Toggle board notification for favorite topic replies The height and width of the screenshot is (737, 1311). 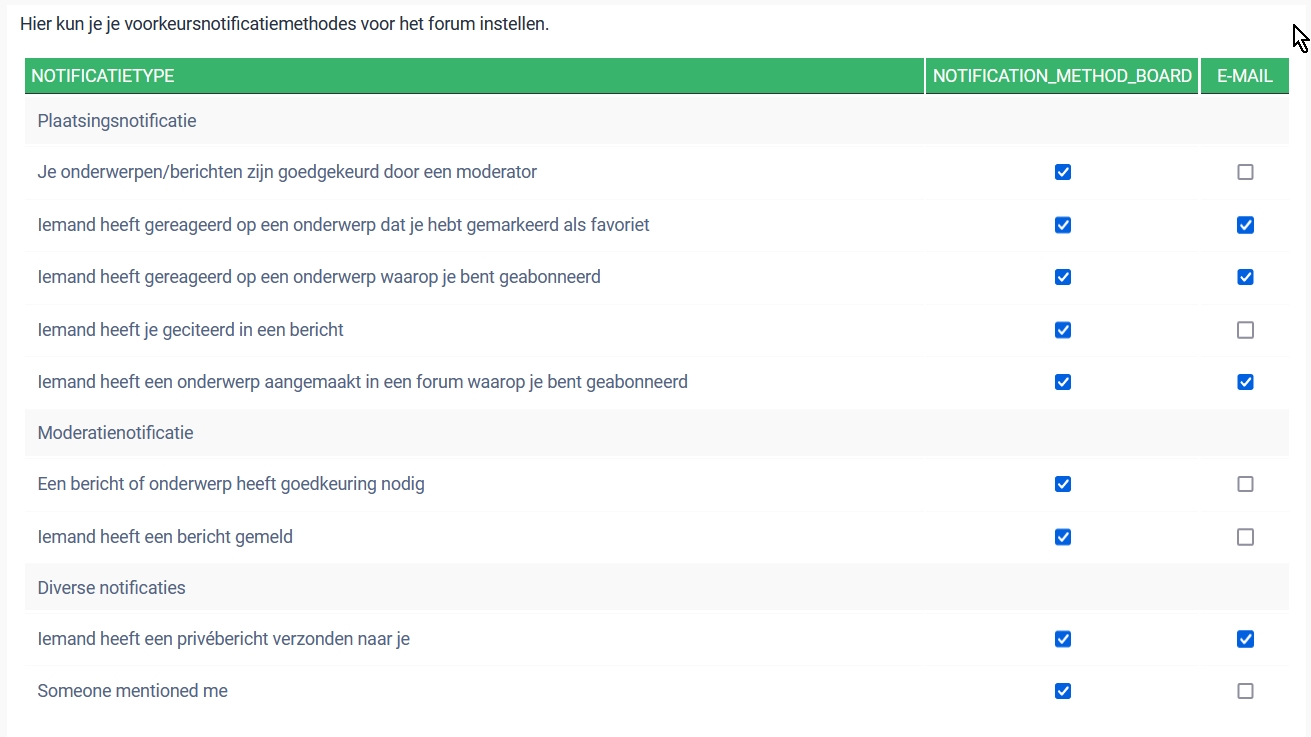1063,225
